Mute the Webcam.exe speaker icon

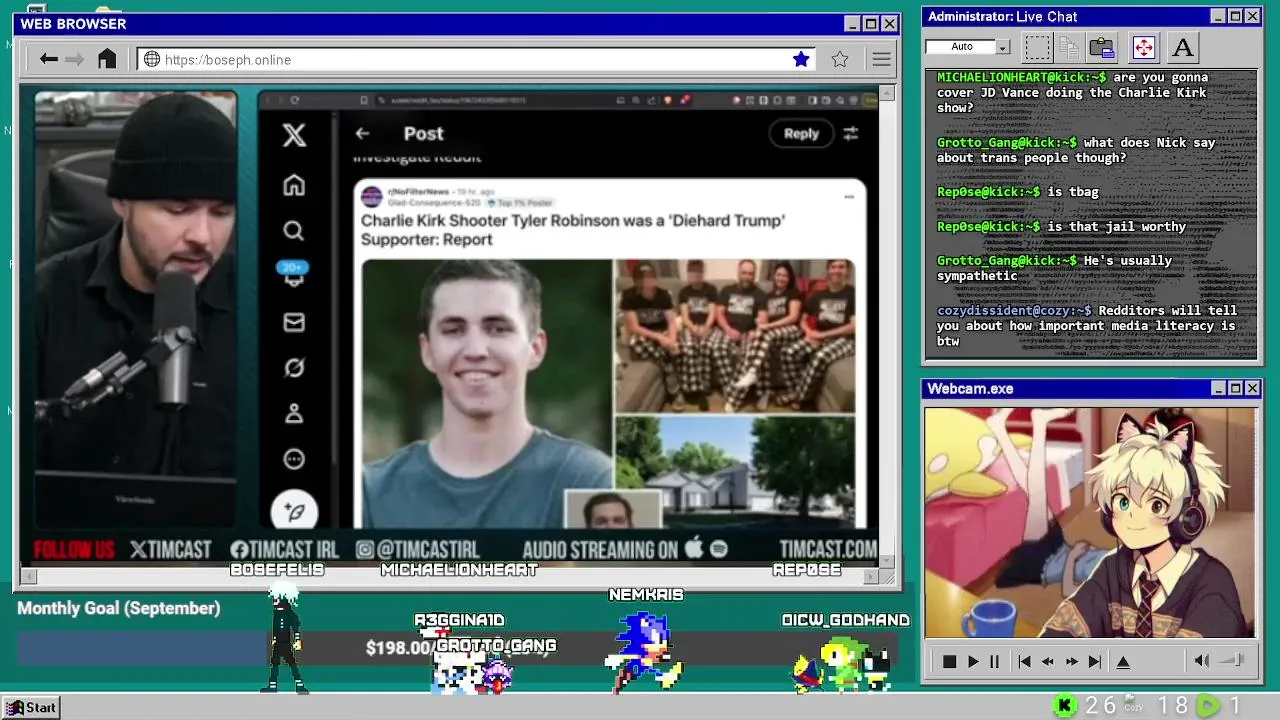coord(1202,660)
